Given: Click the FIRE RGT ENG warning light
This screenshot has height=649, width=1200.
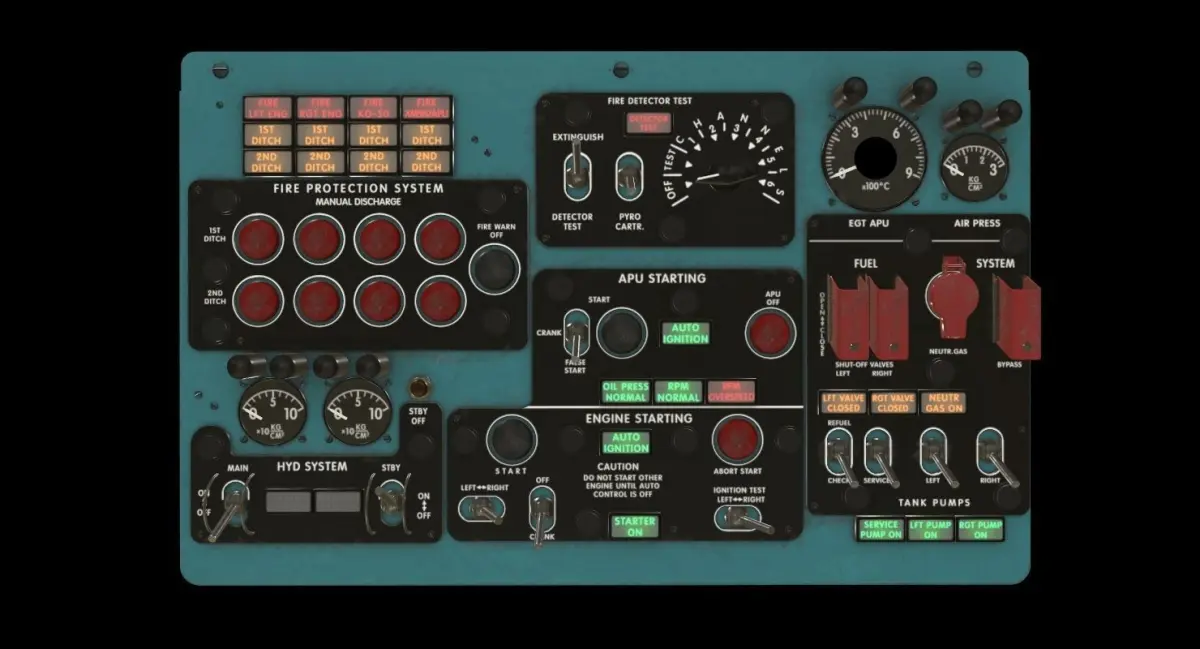Looking at the screenshot, I should click(320, 109).
